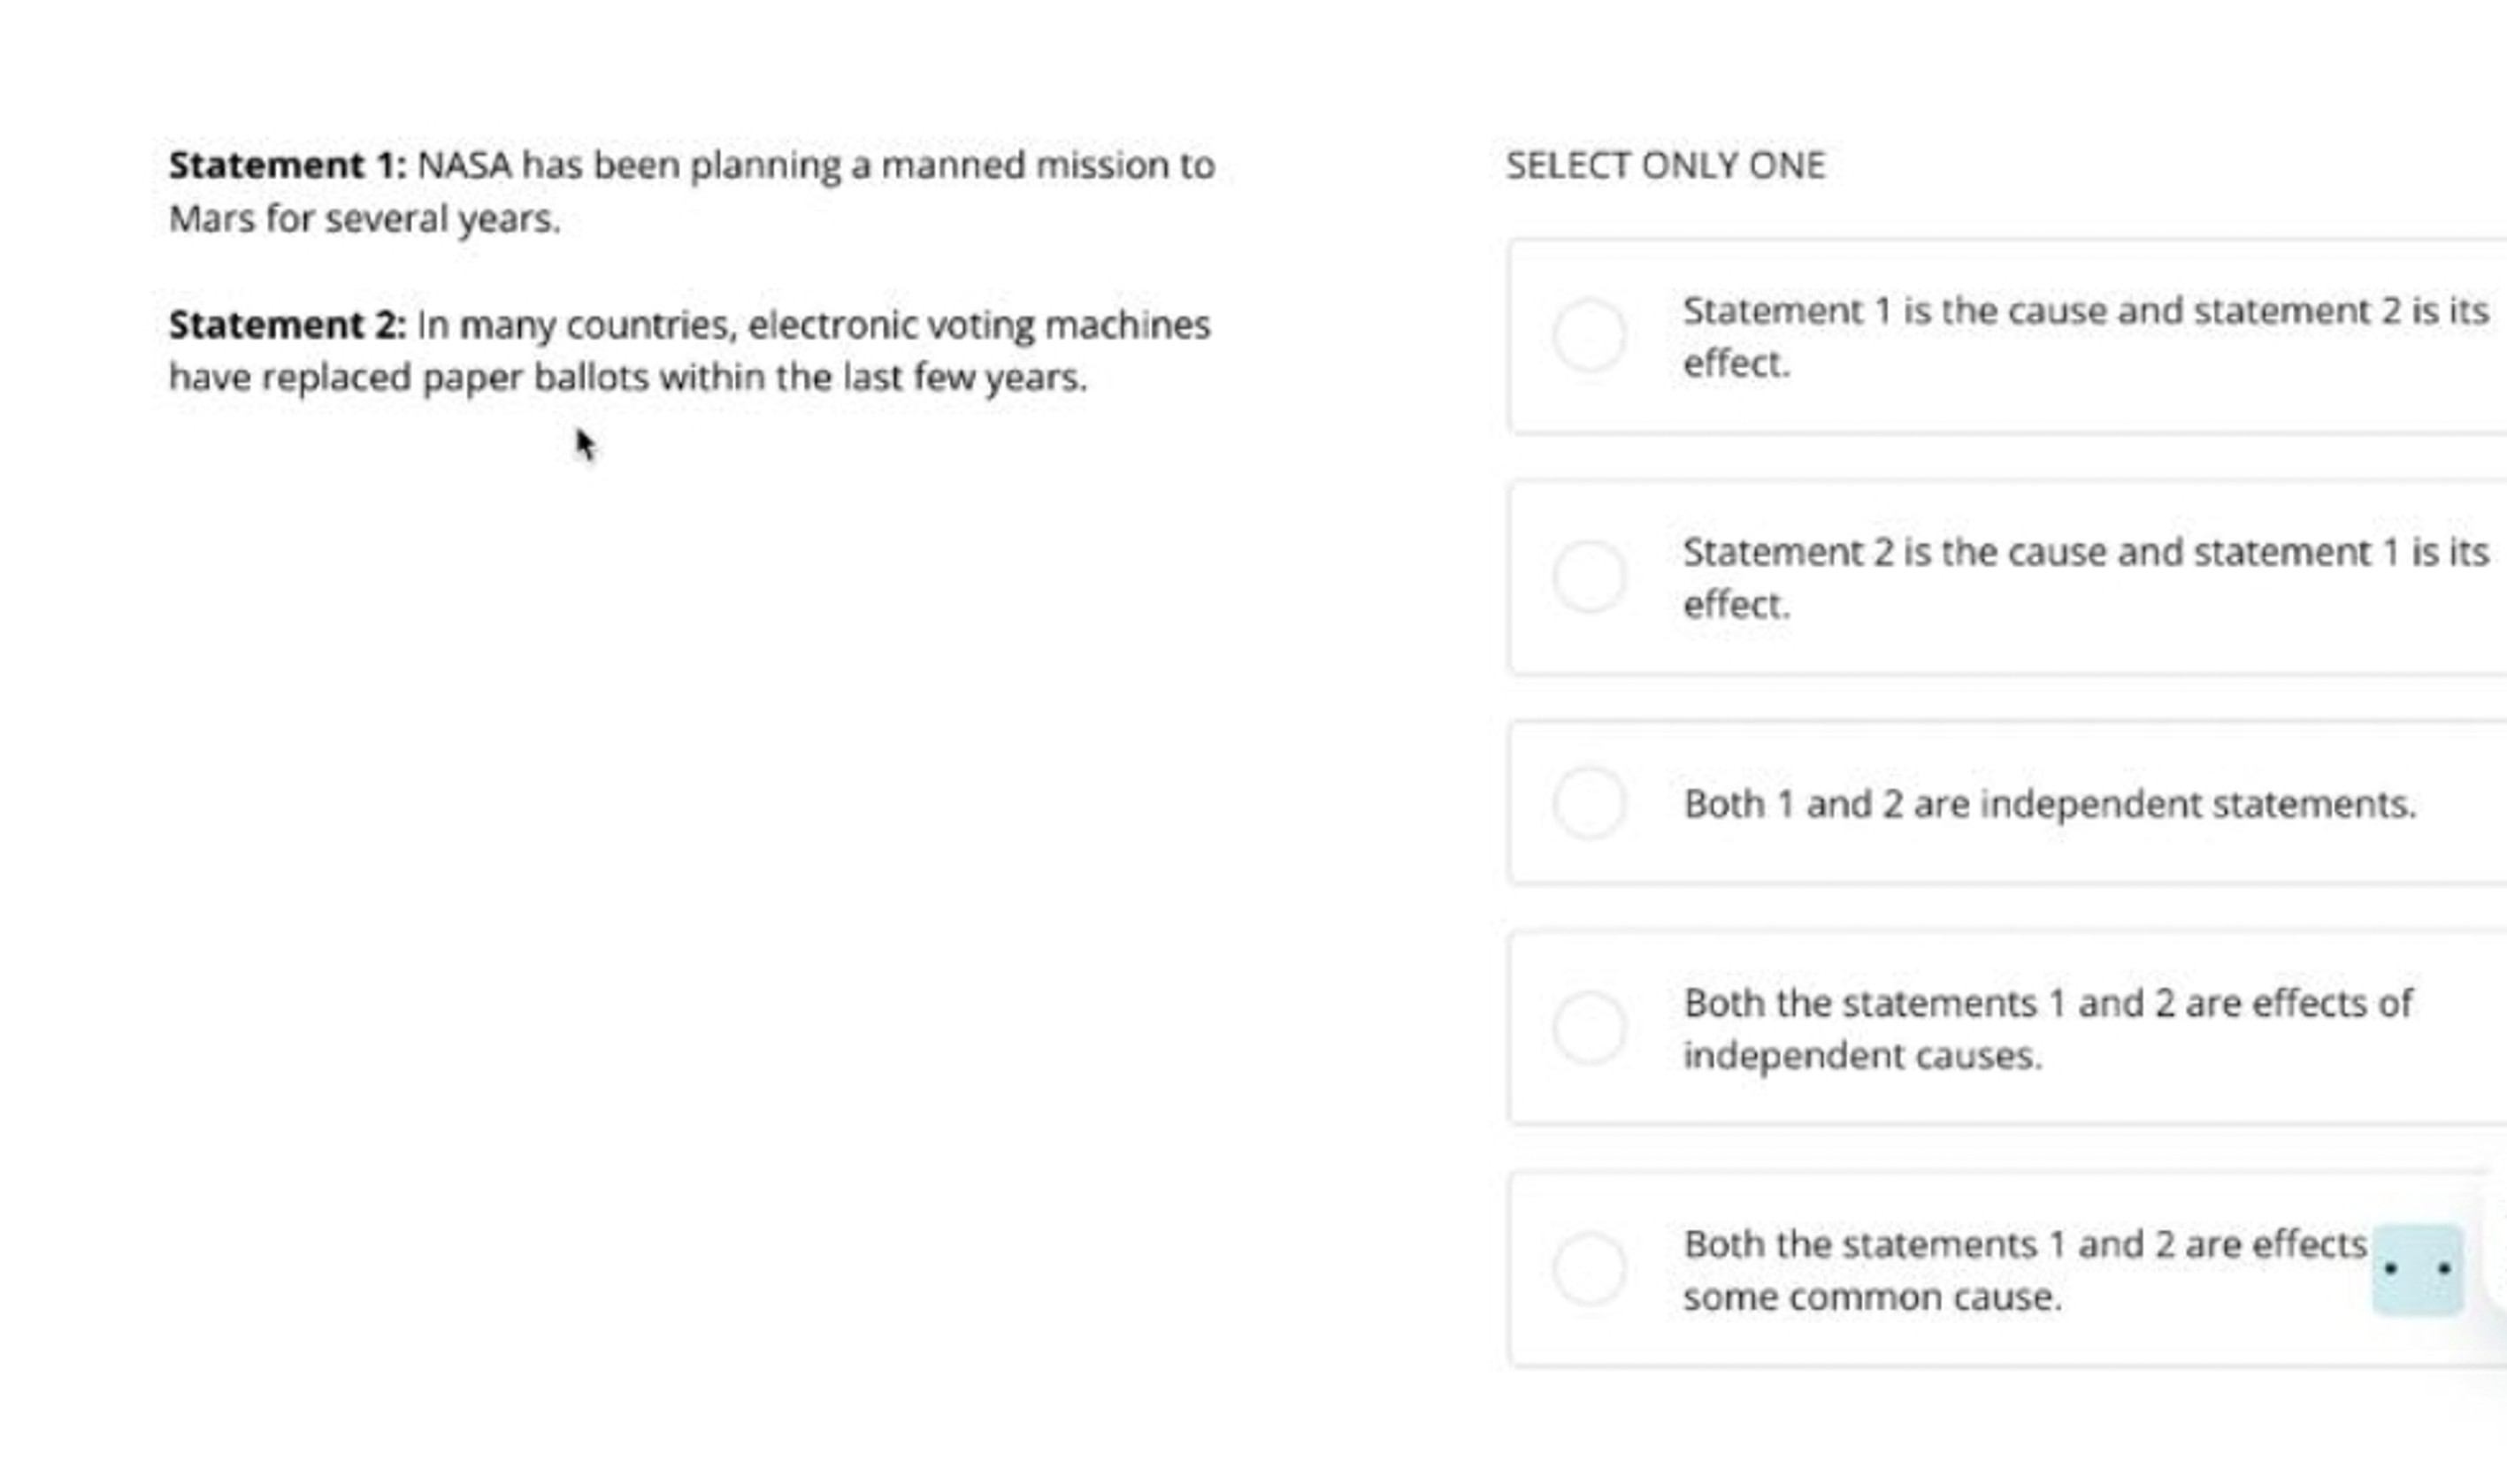Click 'electronic voting machines' in Statement 2
The height and width of the screenshot is (1484, 2507).
978,325
